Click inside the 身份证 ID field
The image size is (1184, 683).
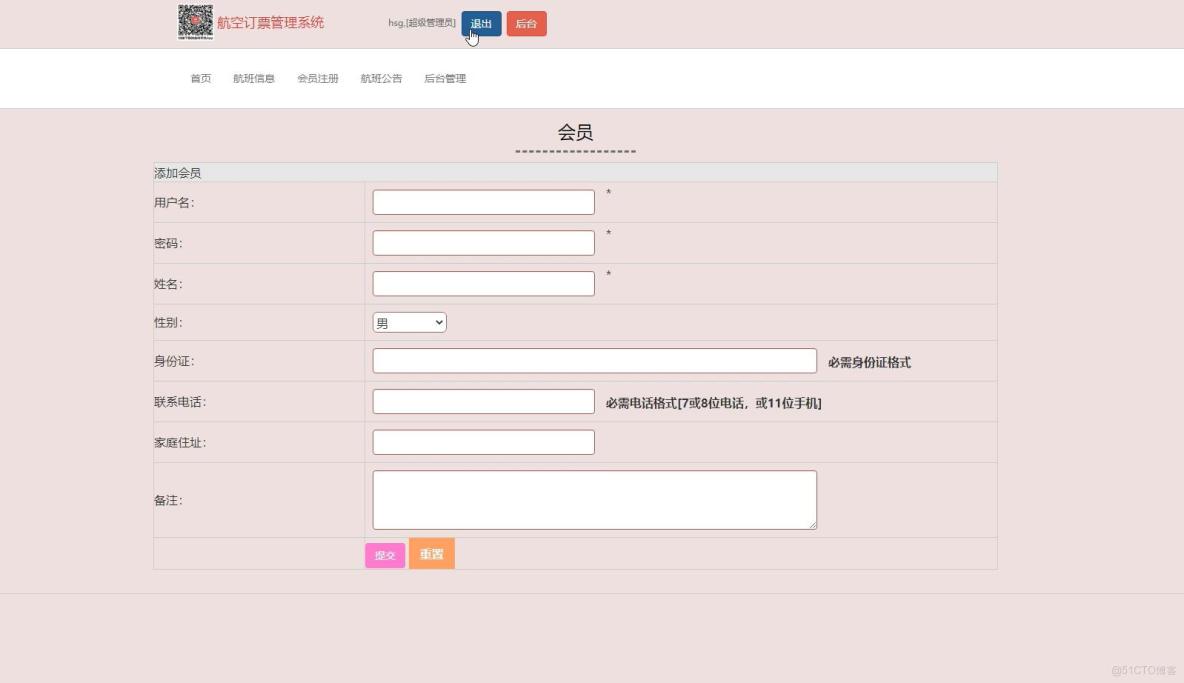[594, 360]
